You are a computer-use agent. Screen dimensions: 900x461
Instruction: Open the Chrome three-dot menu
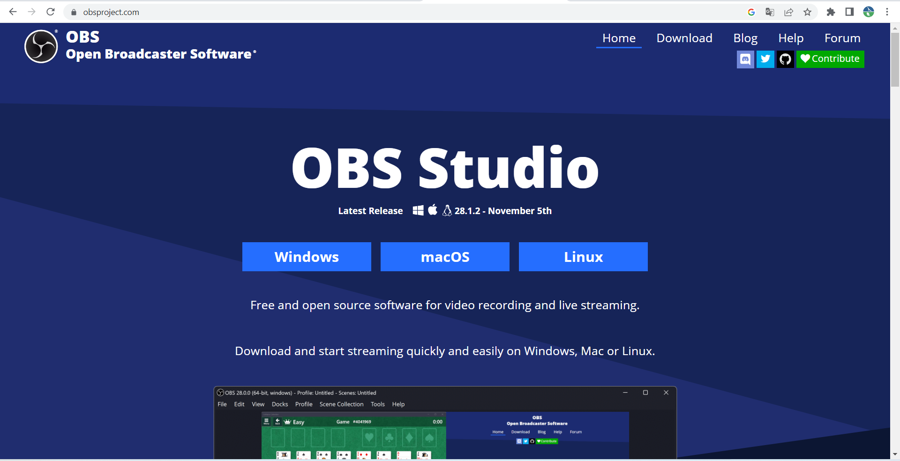tap(887, 12)
